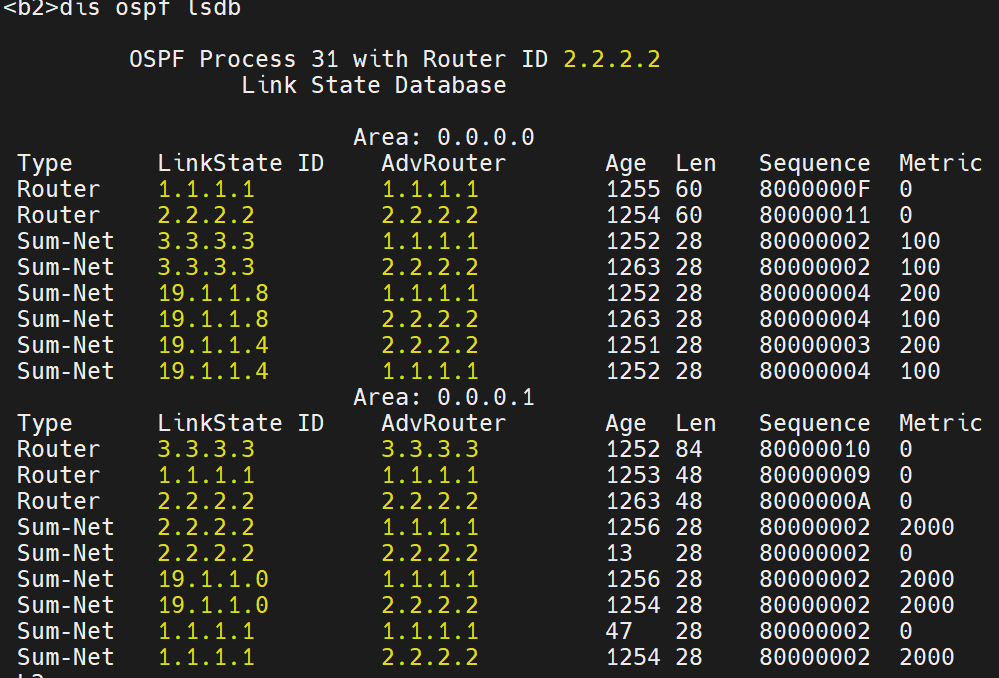Click the Len value 84
This screenshot has width=999, height=678.
point(689,449)
